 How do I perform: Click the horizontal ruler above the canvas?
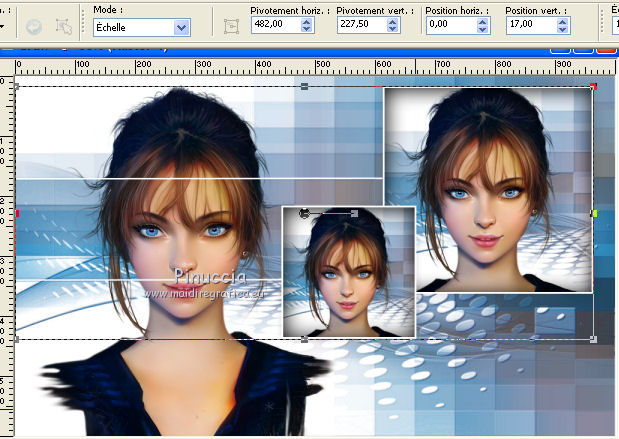[x=315, y=67]
